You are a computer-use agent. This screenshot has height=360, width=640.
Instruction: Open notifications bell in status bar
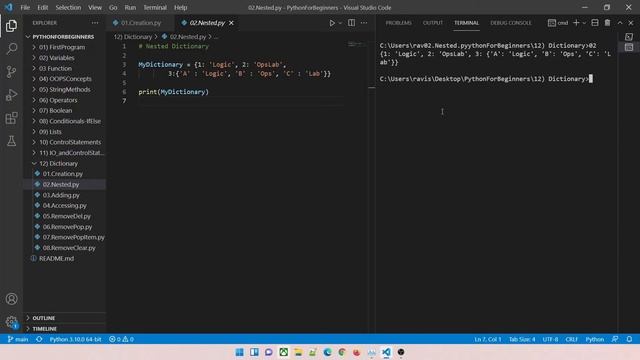(x=629, y=339)
